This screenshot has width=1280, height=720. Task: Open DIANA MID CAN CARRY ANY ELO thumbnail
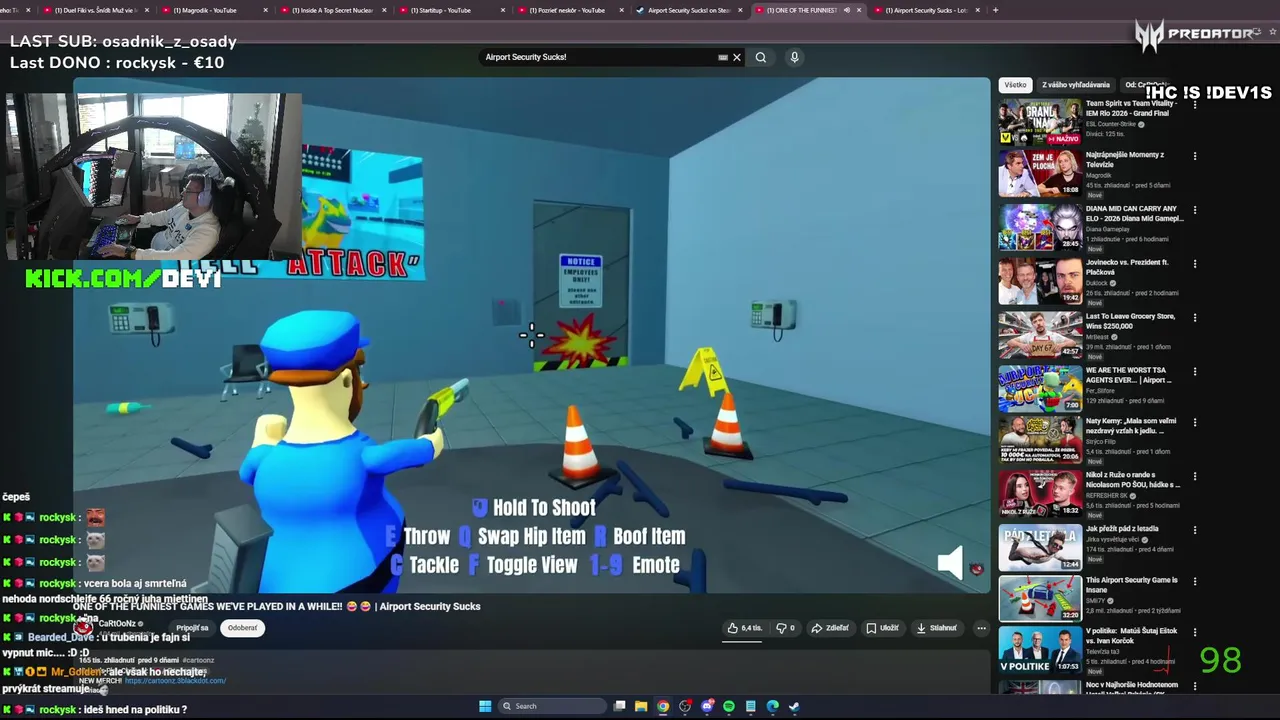click(x=1040, y=227)
